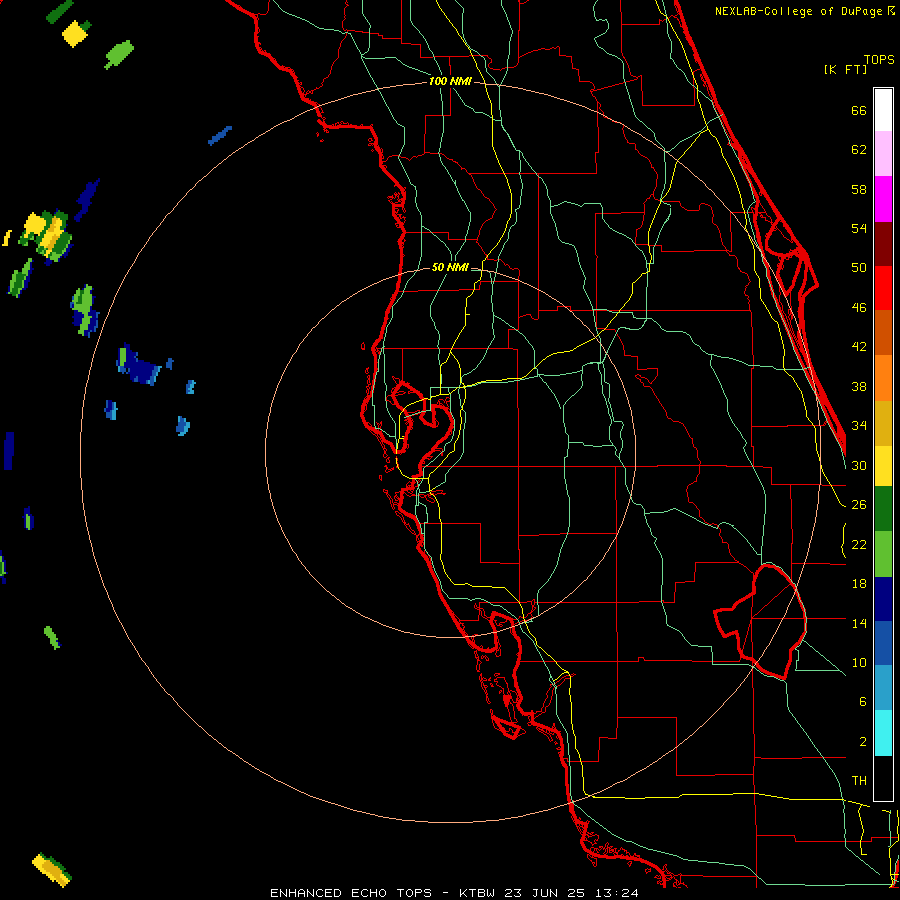Click legend value 54

click(859, 228)
